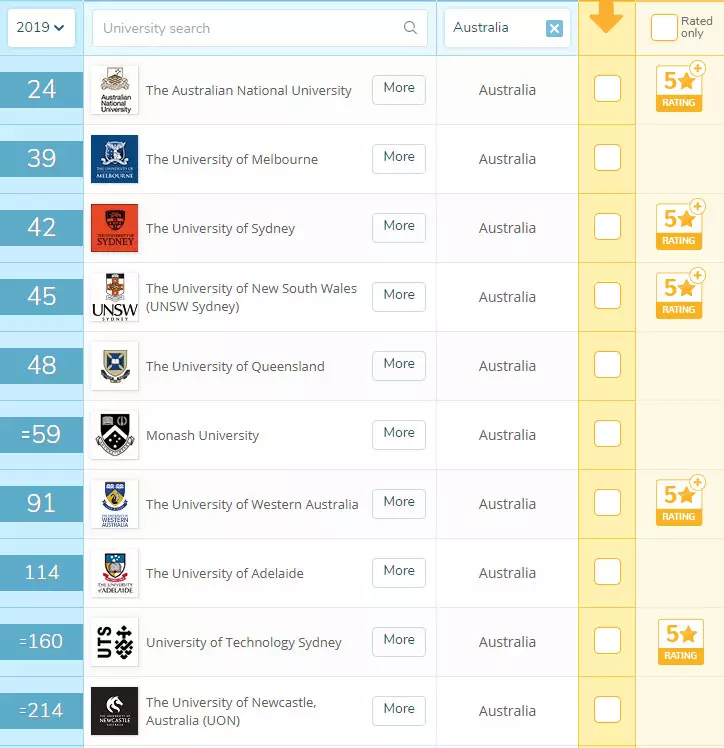724x748 pixels.
Task: Open The University of Newcastle link
Action: [x=231, y=711]
